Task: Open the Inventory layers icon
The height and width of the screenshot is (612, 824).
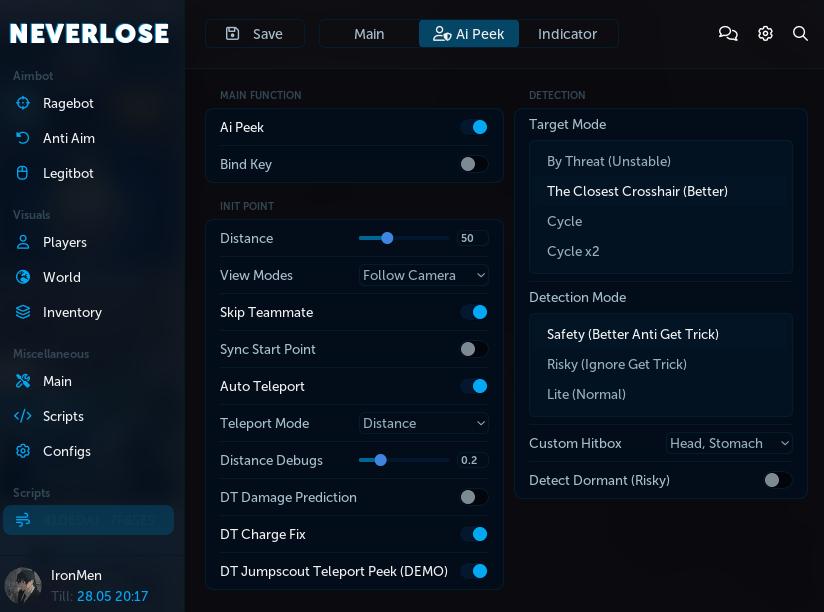Action: (x=22, y=312)
